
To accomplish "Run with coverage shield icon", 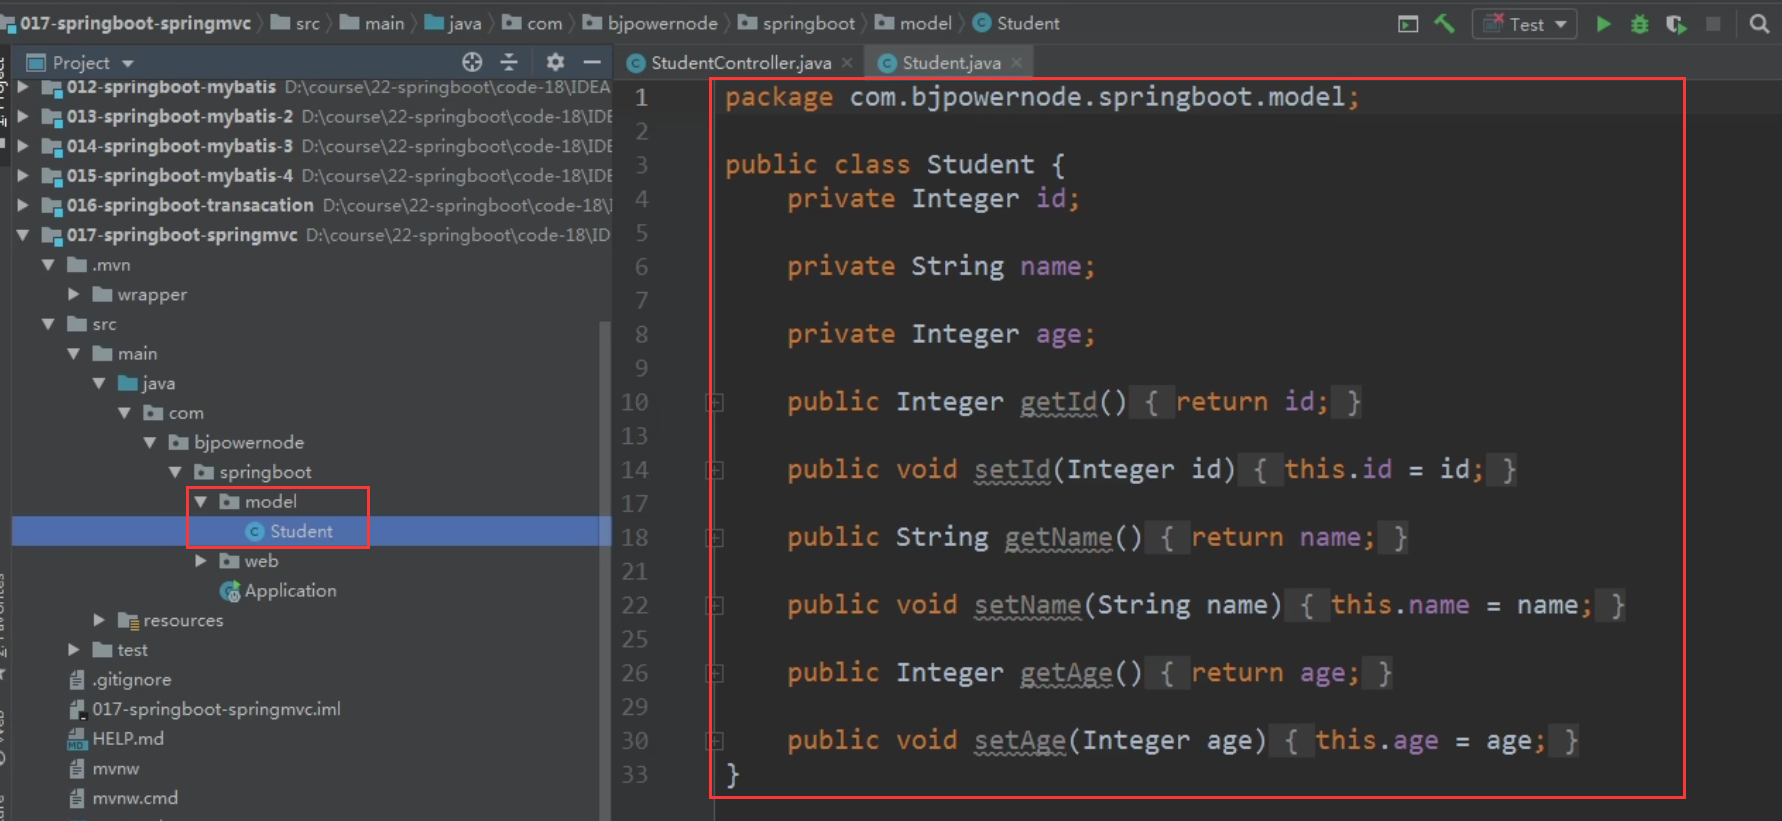I will point(1677,24).
